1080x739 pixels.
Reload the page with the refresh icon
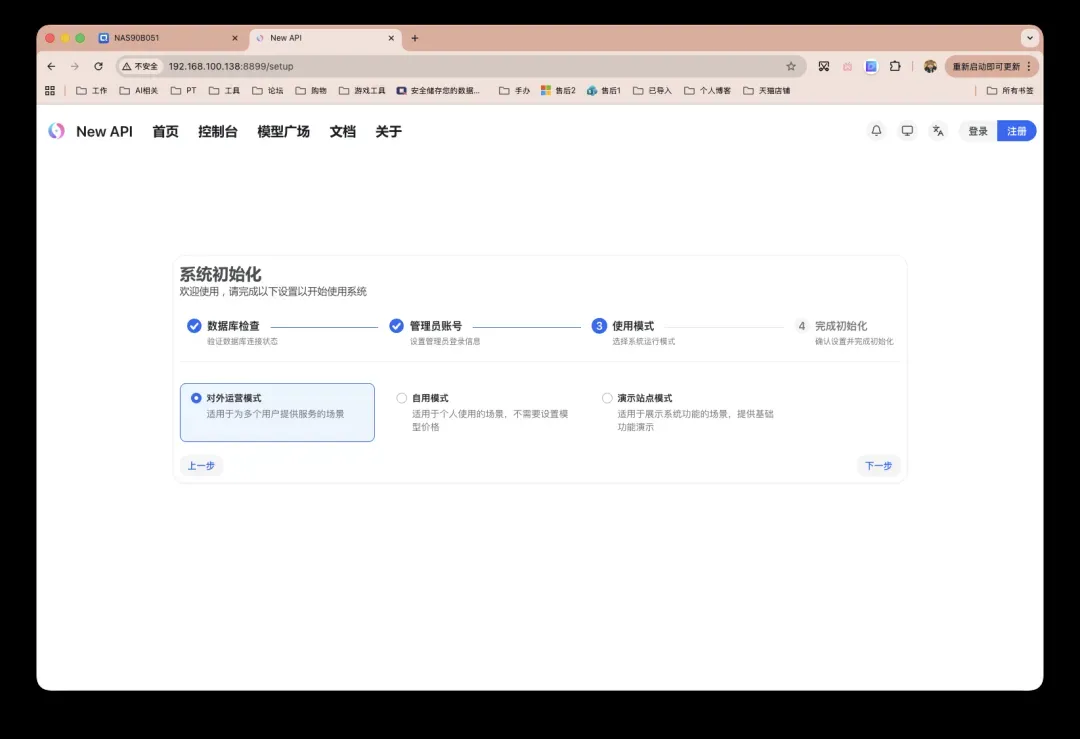point(98,66)
